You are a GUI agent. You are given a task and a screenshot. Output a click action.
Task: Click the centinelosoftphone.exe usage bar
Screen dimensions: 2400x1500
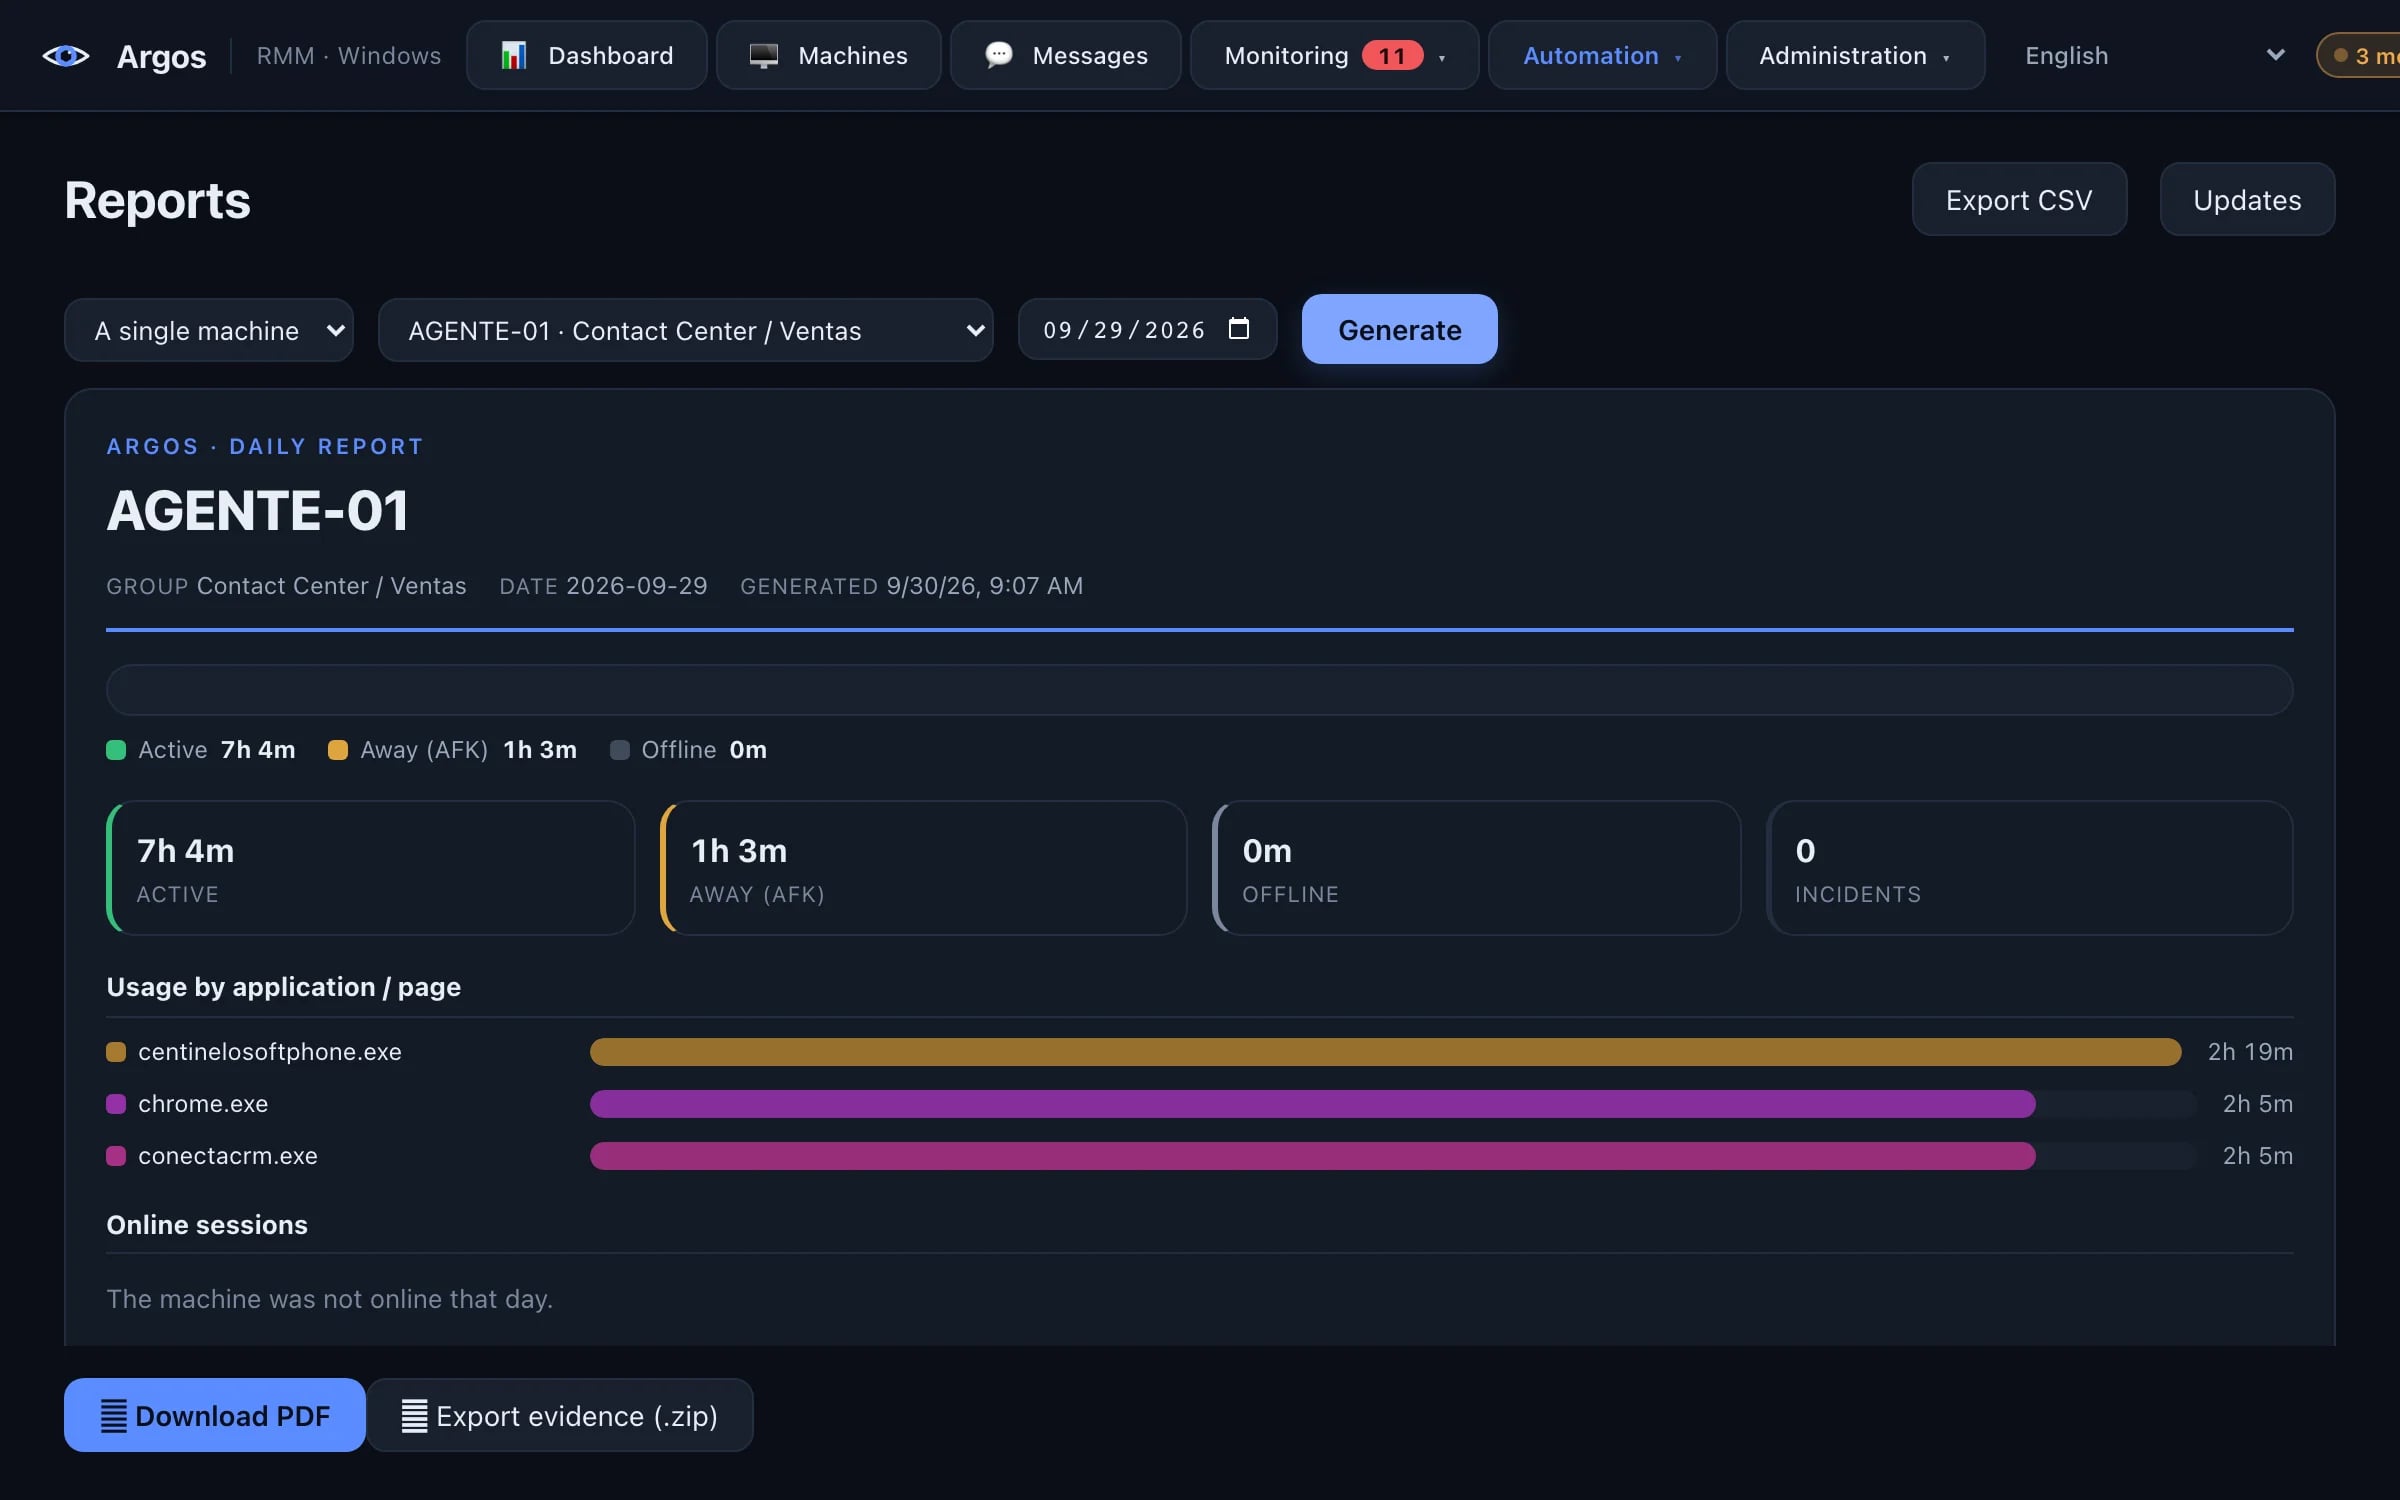pos(1385,1051)
